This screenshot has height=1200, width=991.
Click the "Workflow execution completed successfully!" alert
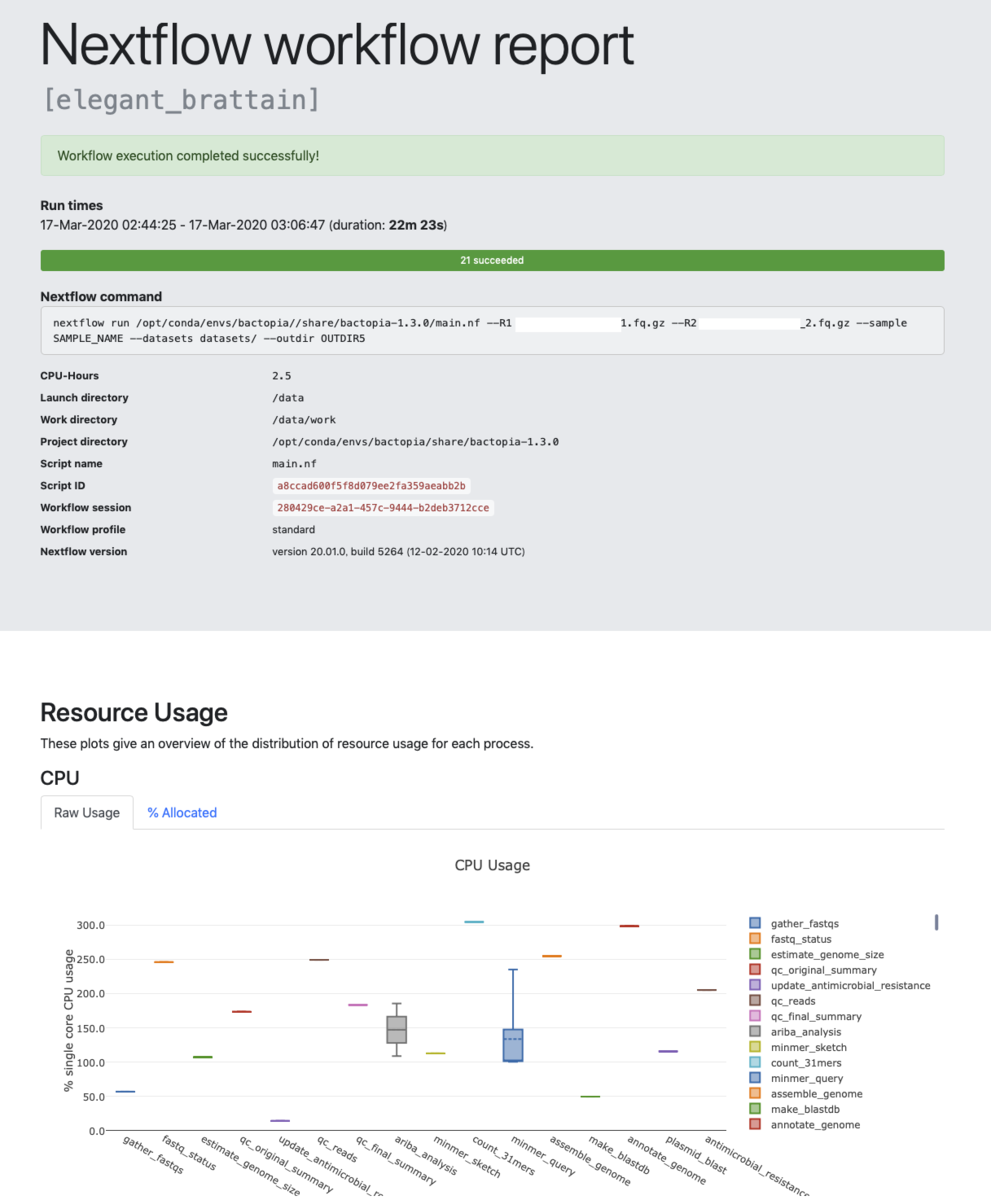click(x=492, y=156)
